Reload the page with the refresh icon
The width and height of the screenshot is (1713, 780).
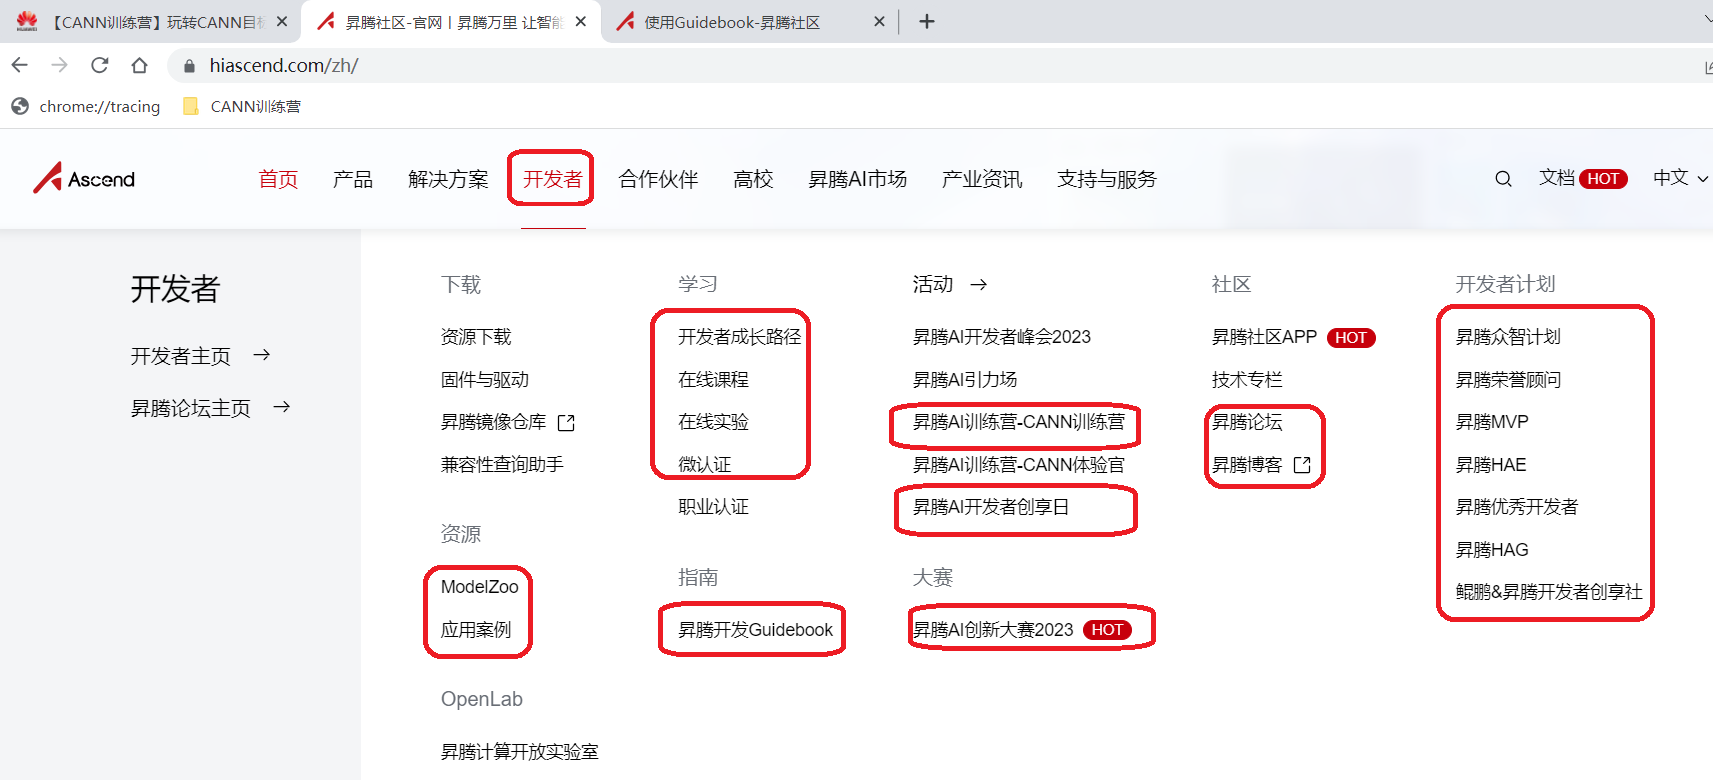[100, 65]
